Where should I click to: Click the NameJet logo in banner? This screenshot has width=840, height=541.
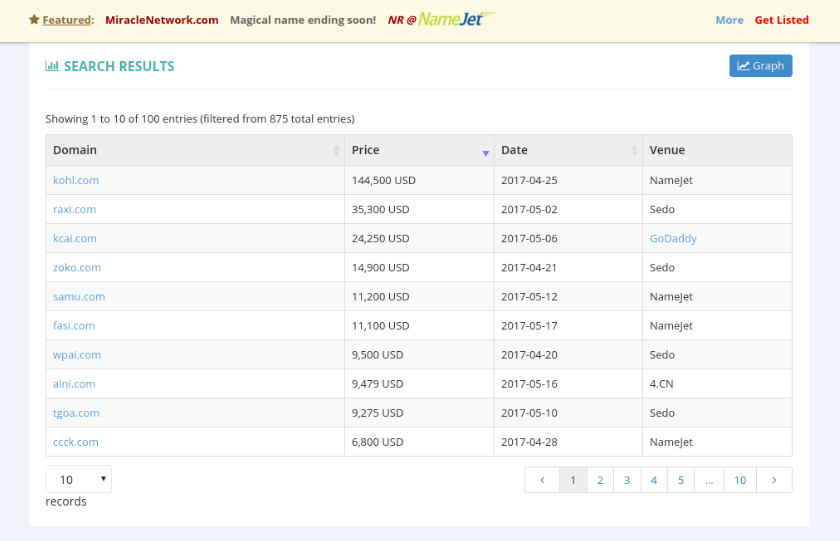pos(456,19)
